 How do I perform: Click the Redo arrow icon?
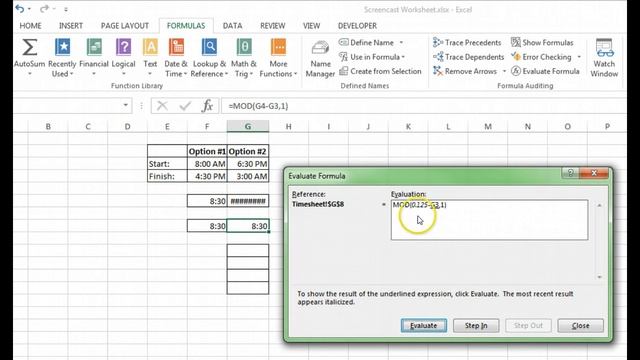point(44,8)
